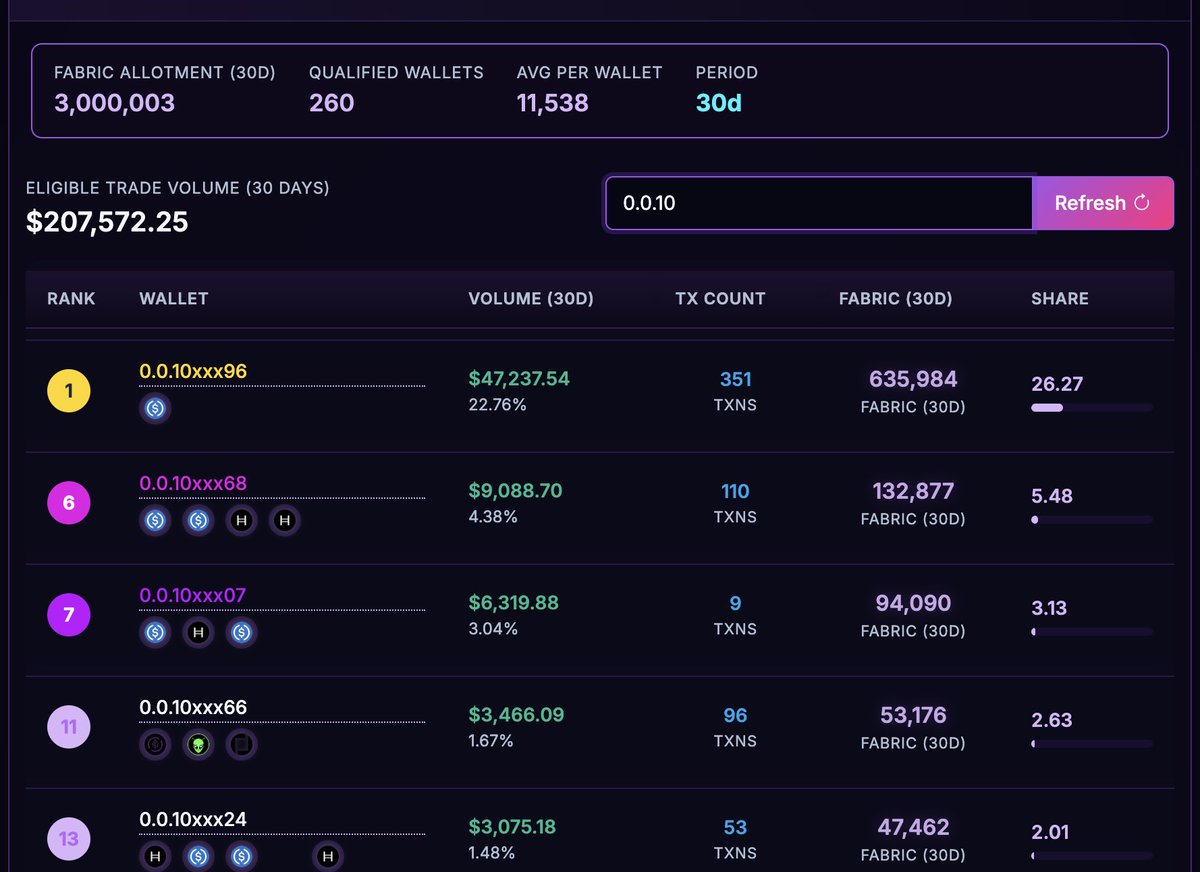Click the volume amount $3,466.09
The image size is (1200, 872).
tap(516, 715)
